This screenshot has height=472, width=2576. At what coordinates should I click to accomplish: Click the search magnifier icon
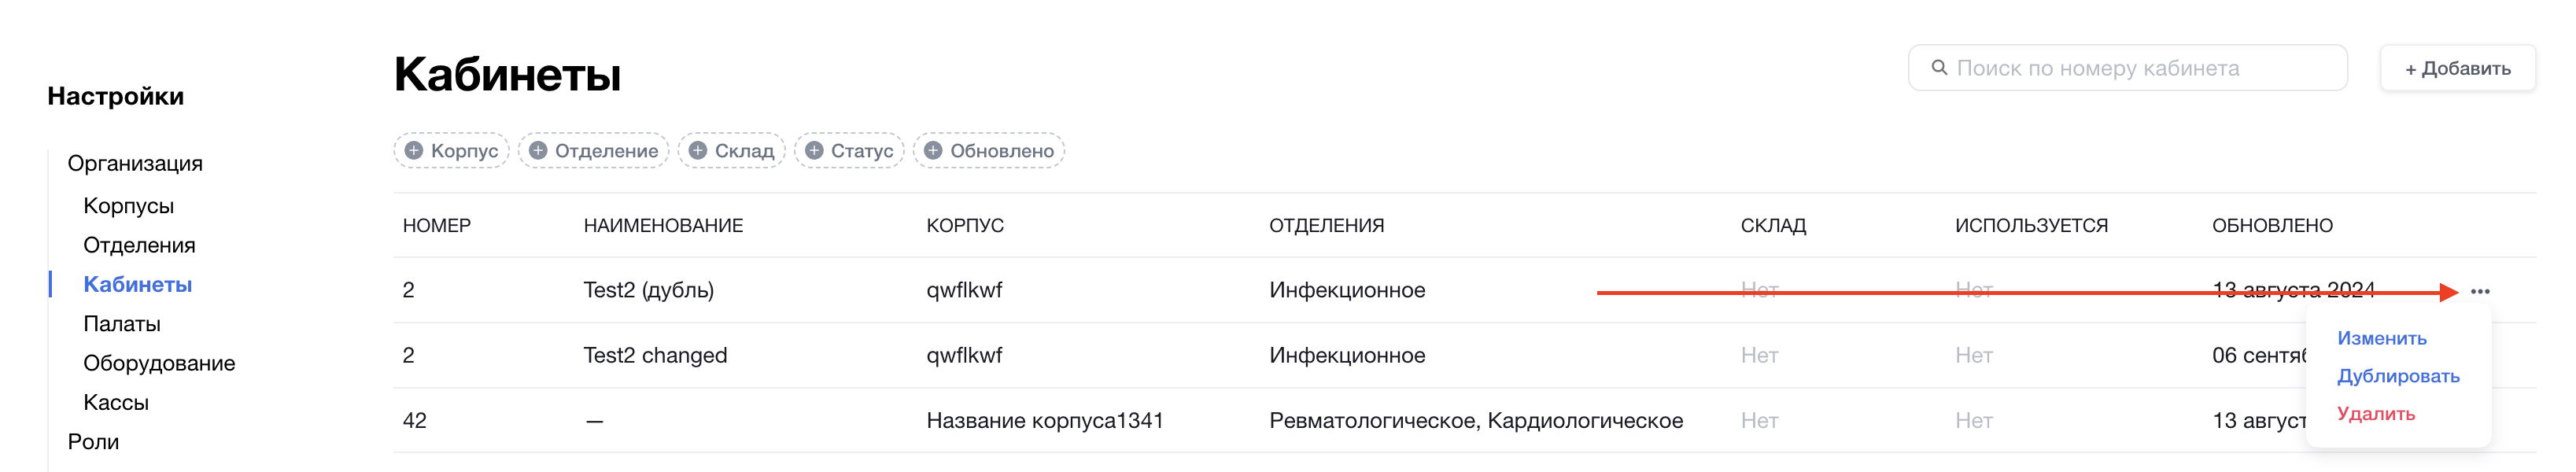point(1938,67)
